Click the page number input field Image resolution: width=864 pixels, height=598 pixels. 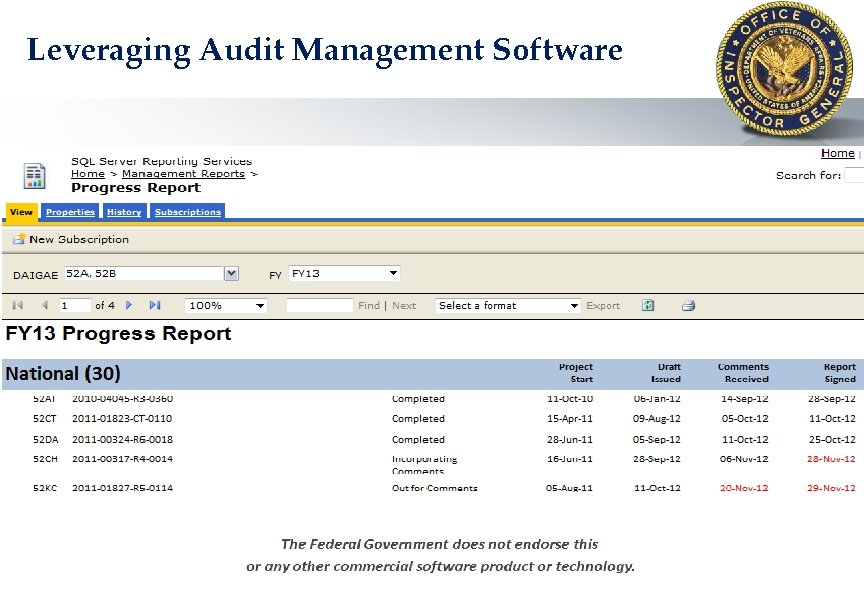click(x=75, y=305)
